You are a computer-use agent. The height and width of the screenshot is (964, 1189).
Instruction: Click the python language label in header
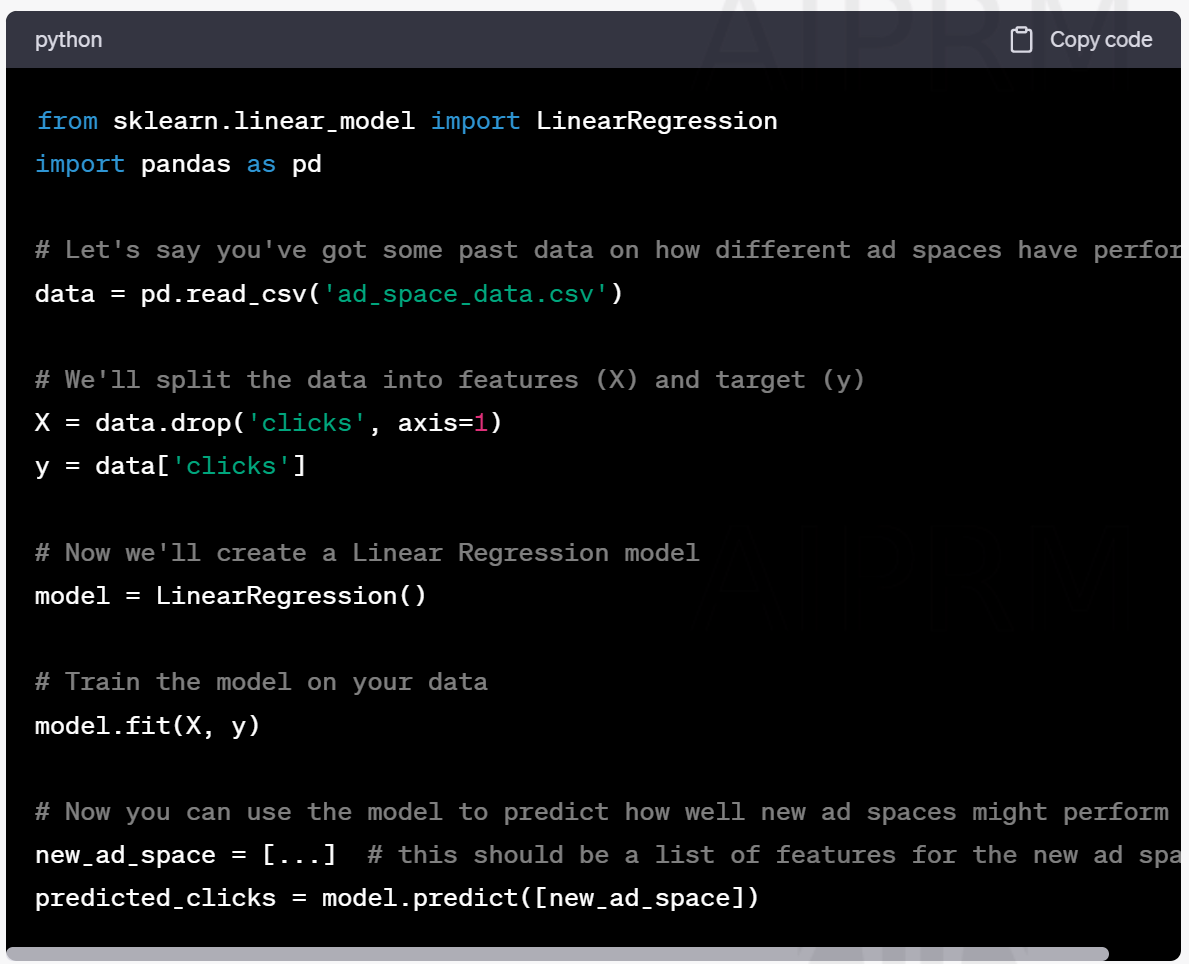tap(68, 40)
